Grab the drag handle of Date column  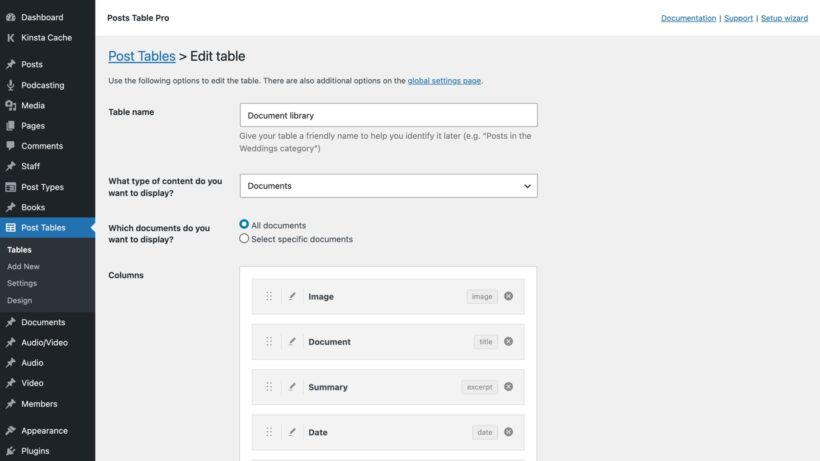point(269,432)
